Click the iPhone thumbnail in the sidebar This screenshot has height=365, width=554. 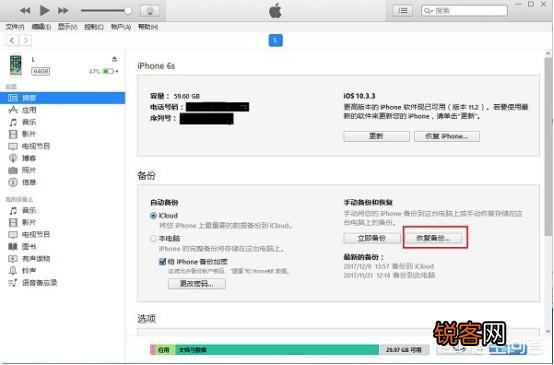[x=15, y=65]
